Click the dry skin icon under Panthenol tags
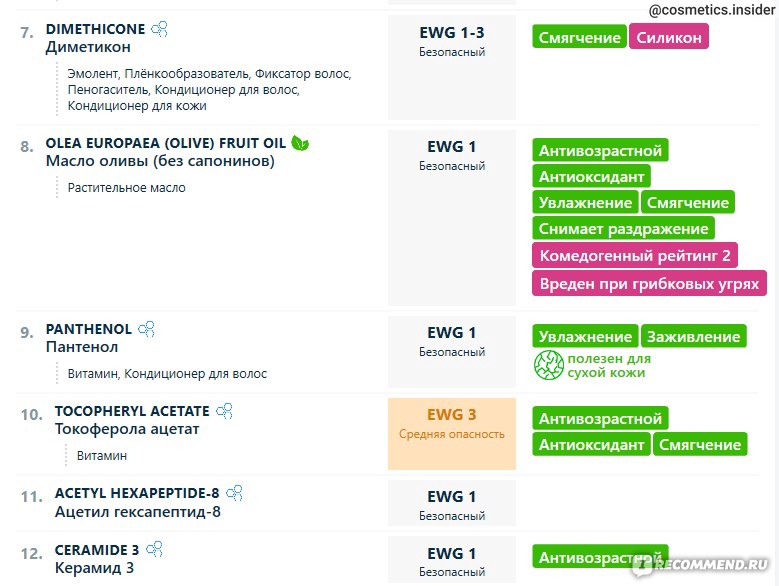The image size is (779, 586). [548, 365]
